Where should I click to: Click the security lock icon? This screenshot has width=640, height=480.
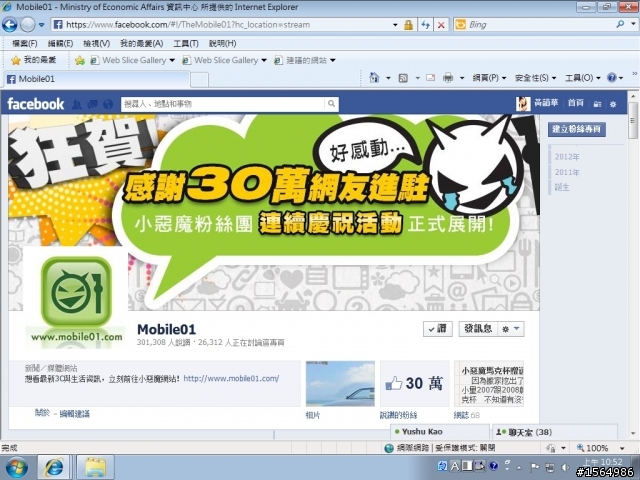click(408, 25)
